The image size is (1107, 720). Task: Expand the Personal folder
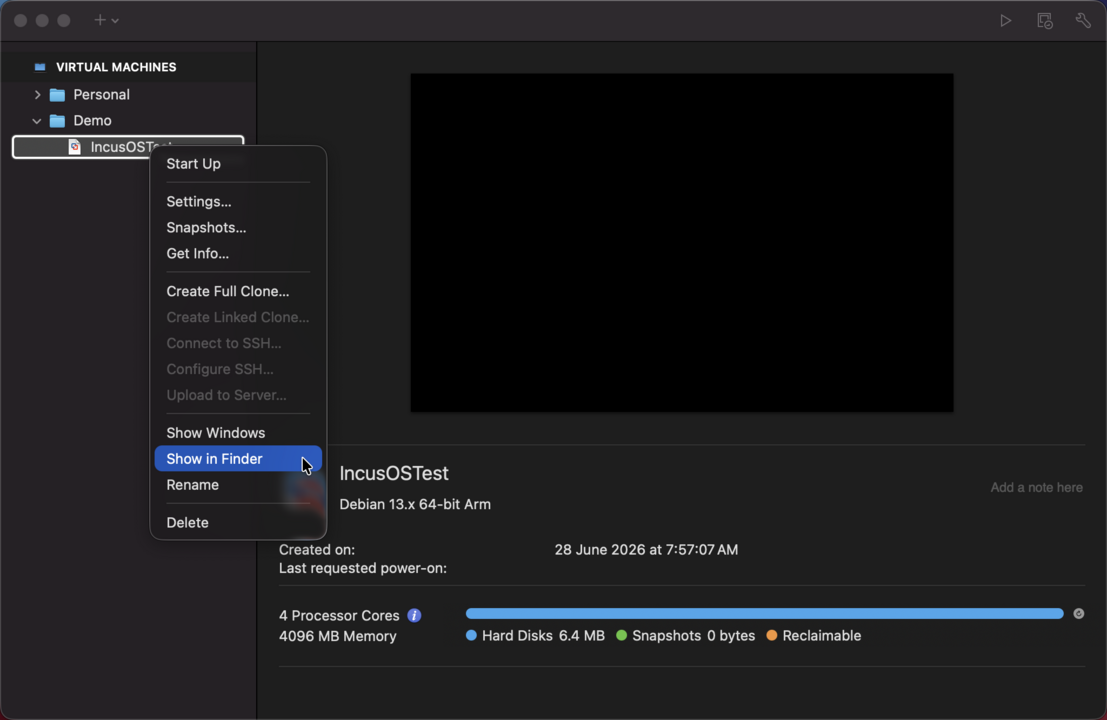click(x=37, y=95)
